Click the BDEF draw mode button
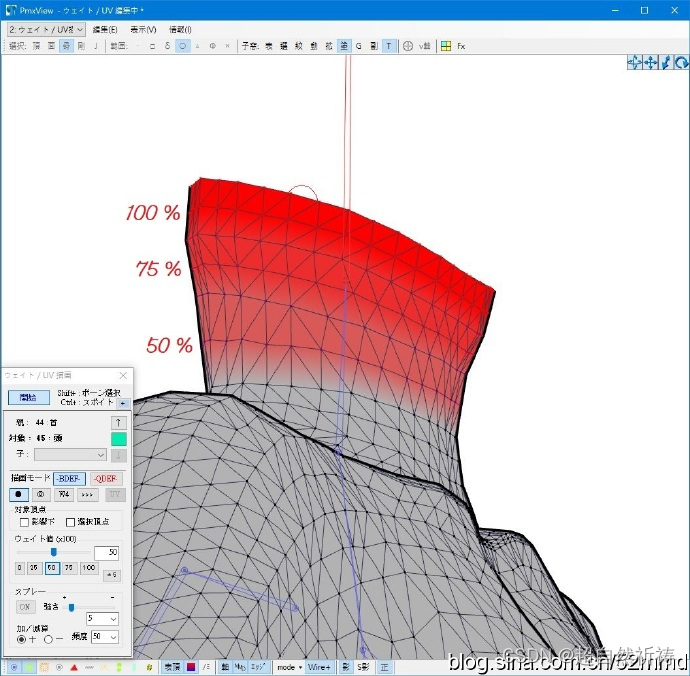690x676 pixels. click(x=69, y=478)
